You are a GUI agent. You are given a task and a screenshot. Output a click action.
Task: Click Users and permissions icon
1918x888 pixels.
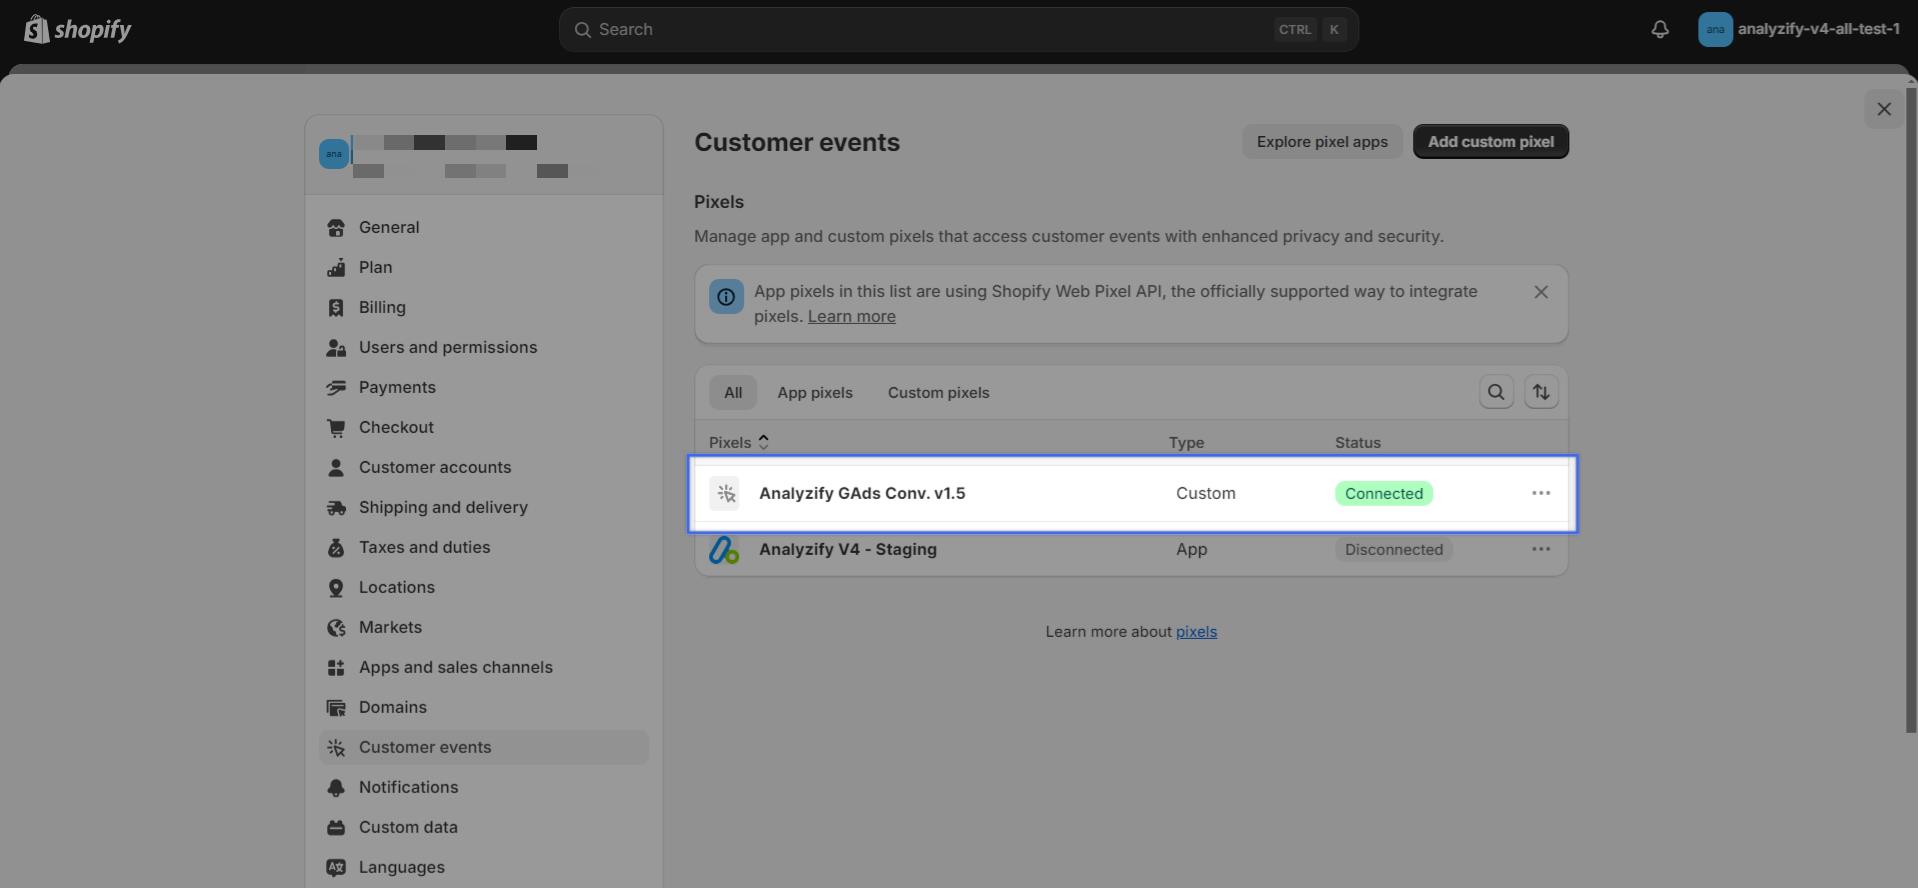336,347
